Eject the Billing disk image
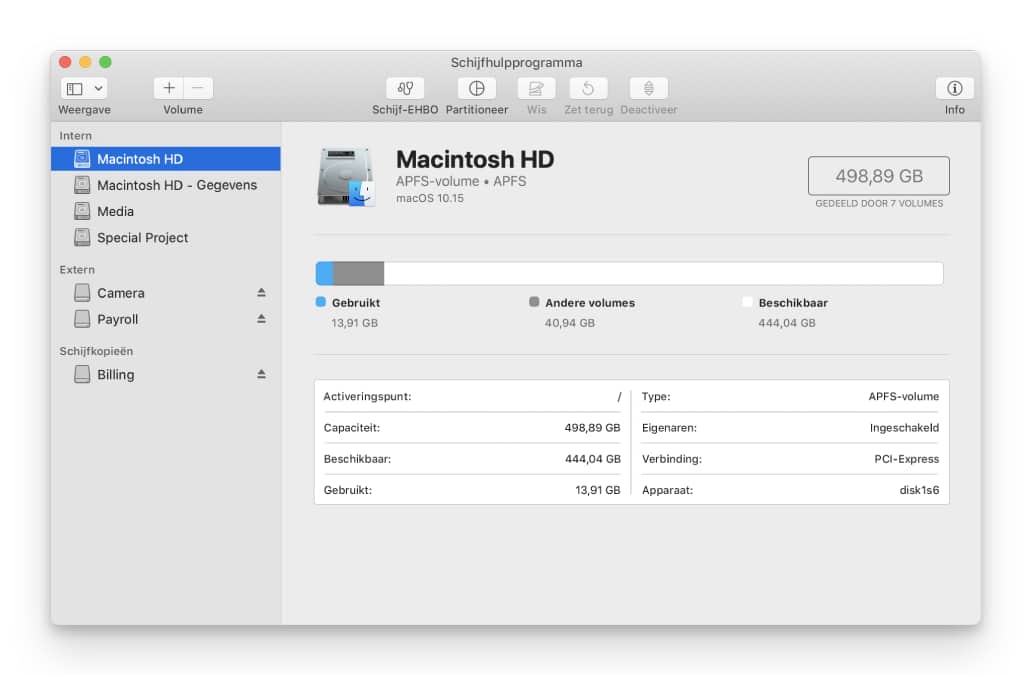 click(x=261, y=374)
